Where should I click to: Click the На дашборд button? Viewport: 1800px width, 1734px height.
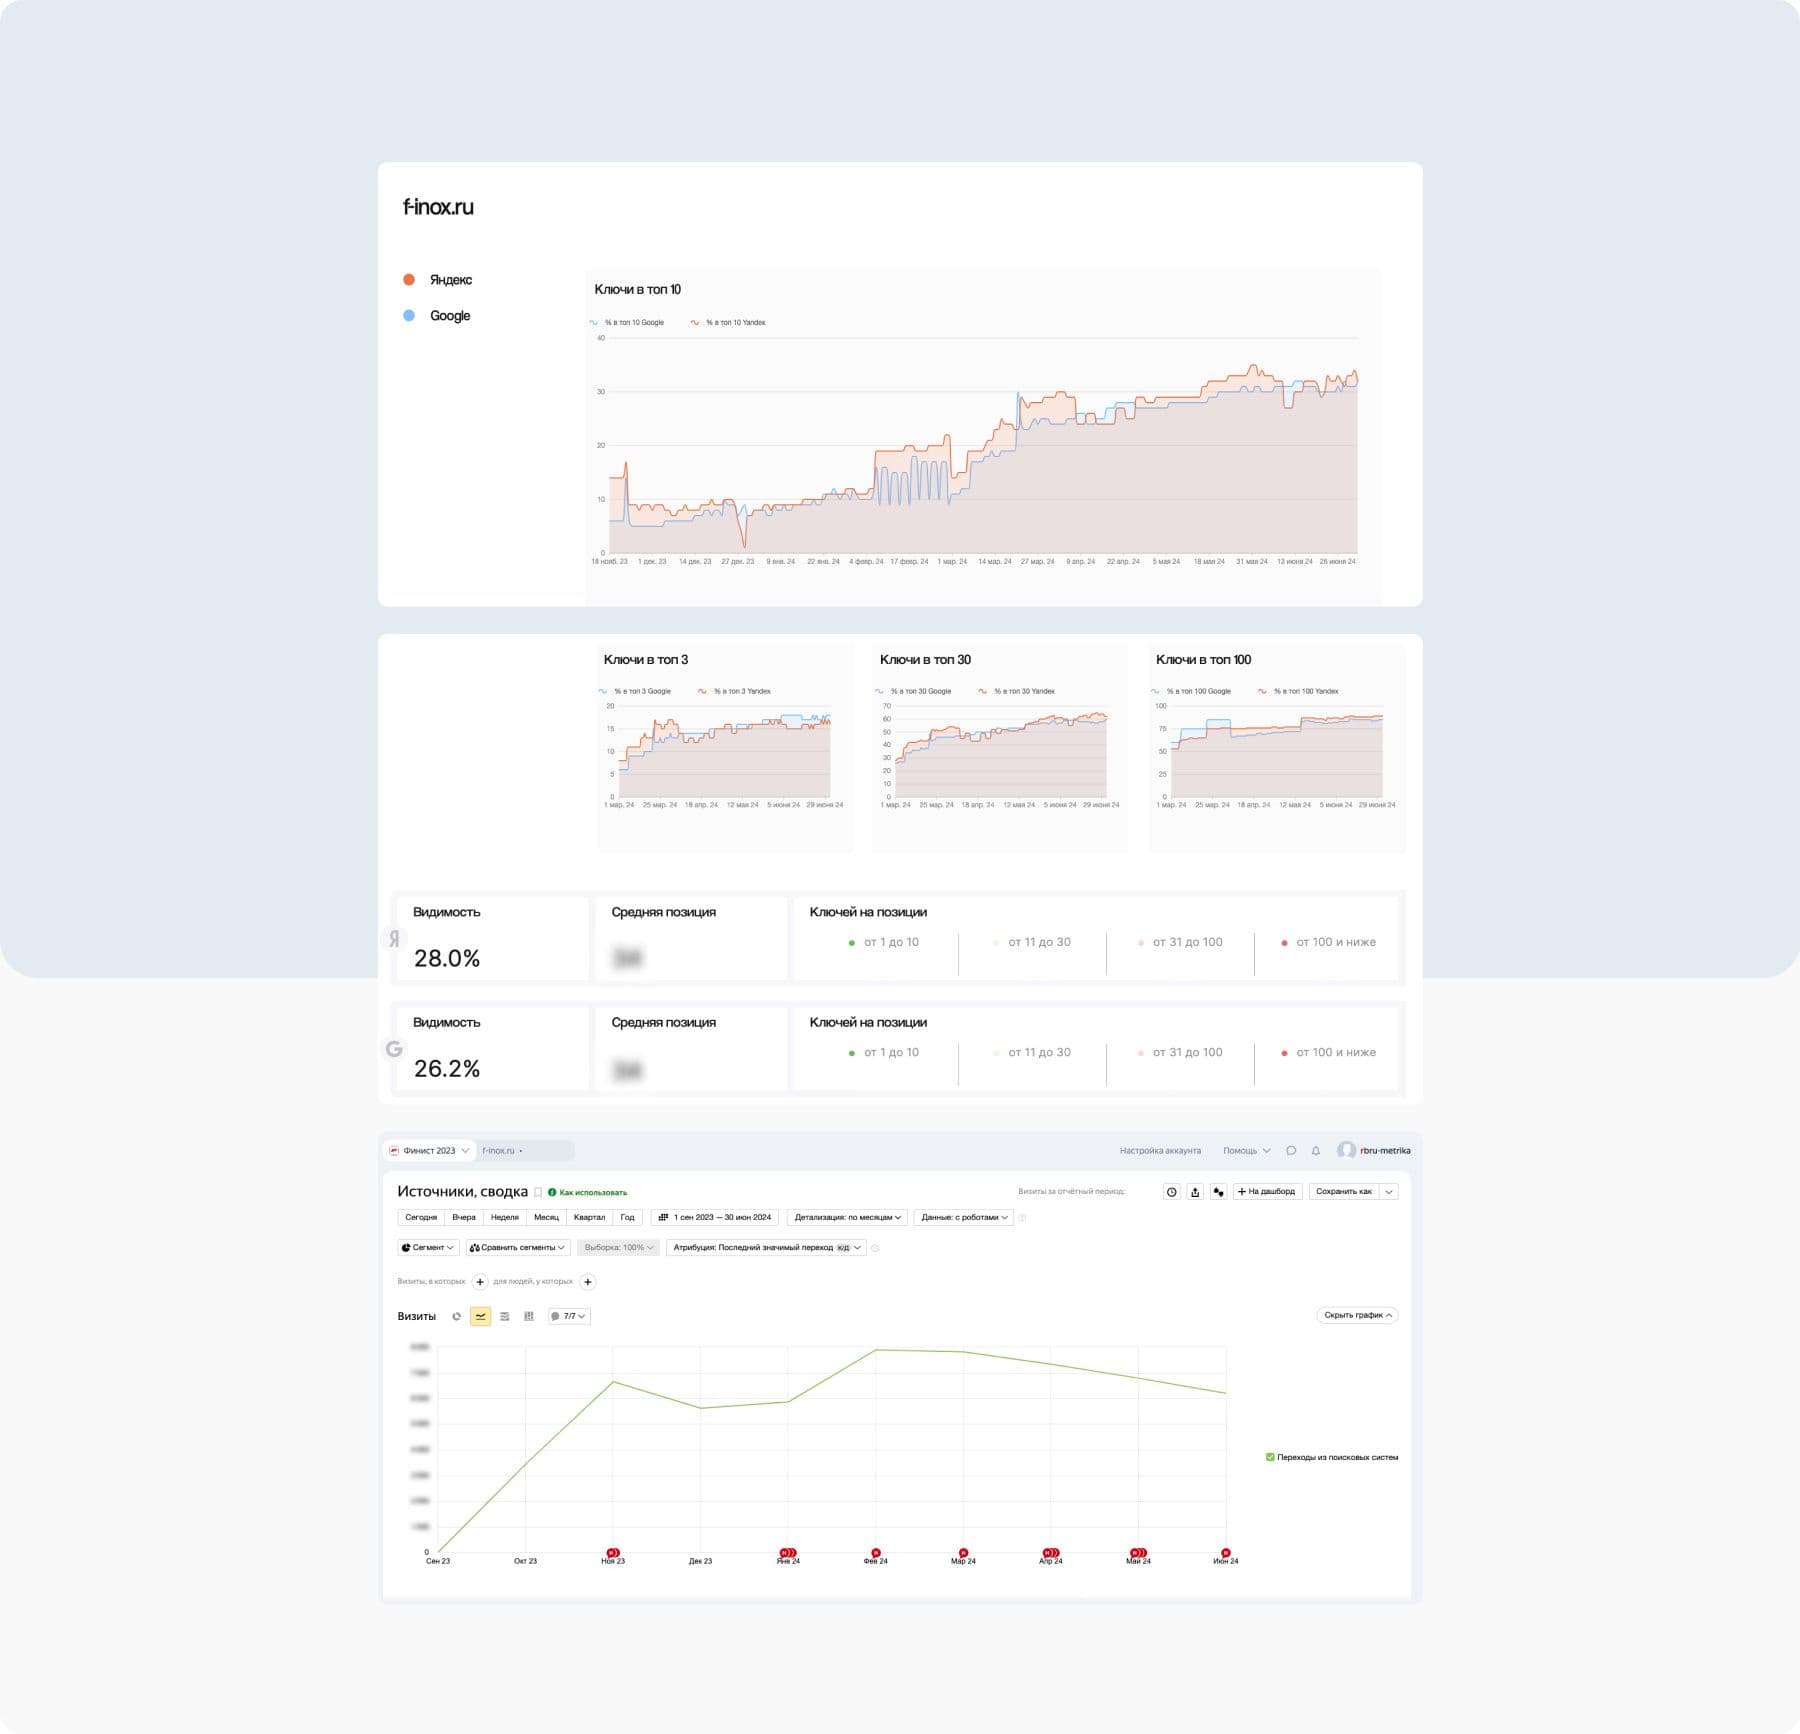pyautogui.click(x=1267, y=1192)
